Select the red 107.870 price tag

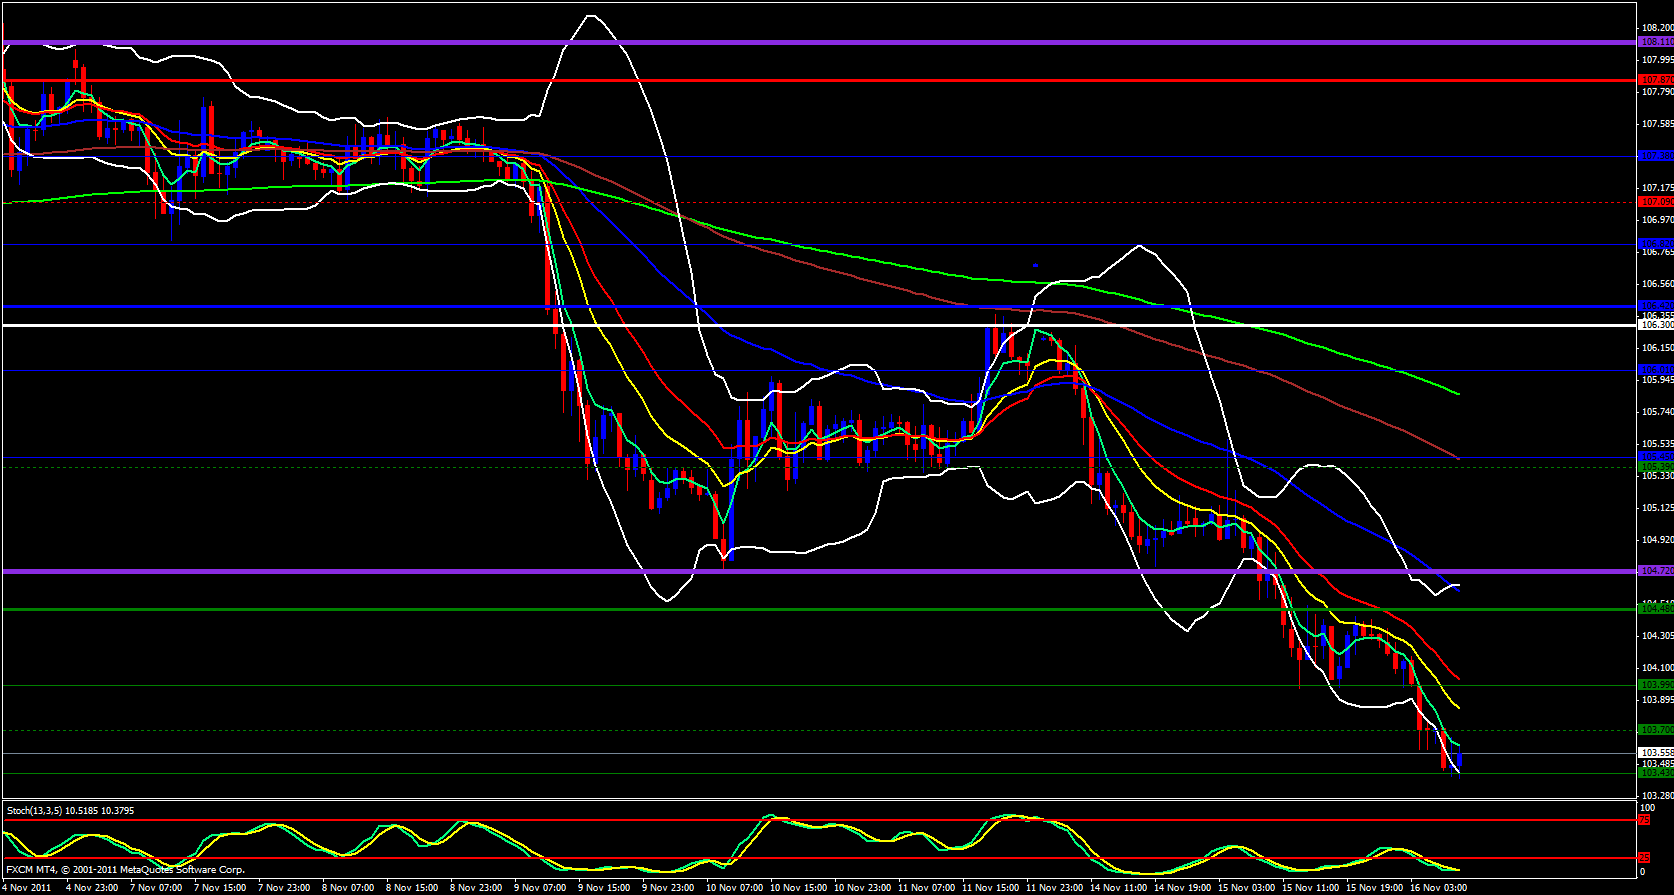pos(1656,80)
